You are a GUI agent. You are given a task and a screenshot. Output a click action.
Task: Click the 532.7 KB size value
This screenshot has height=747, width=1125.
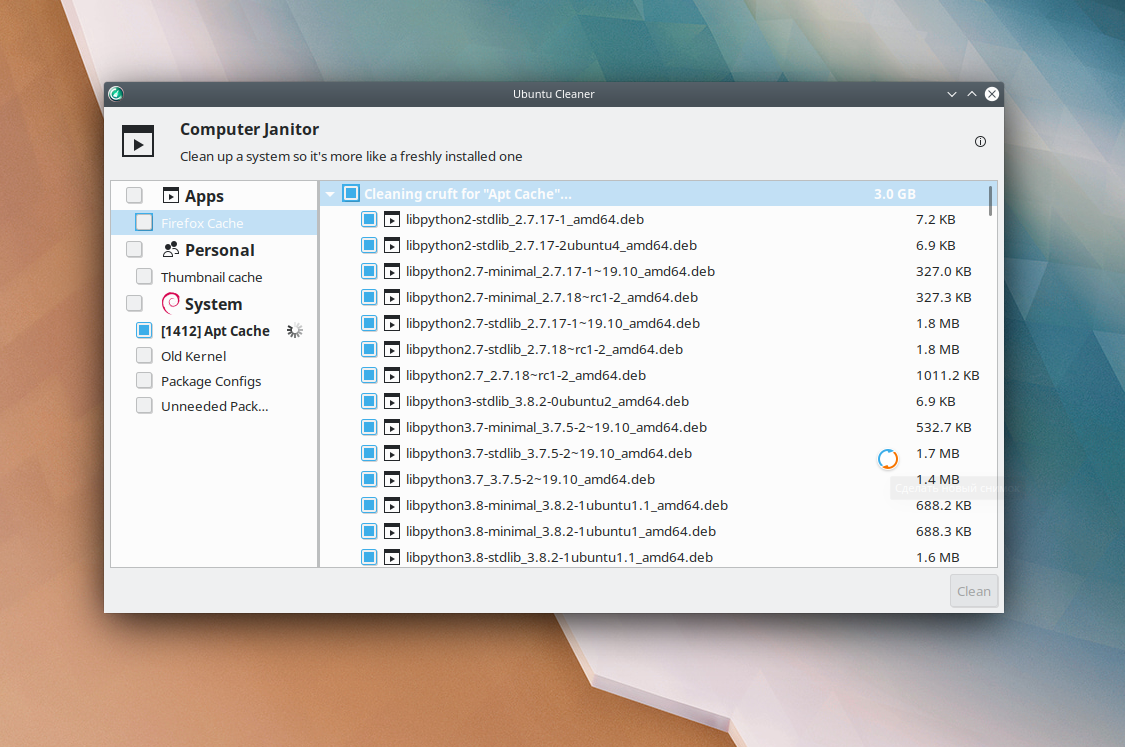943,428
